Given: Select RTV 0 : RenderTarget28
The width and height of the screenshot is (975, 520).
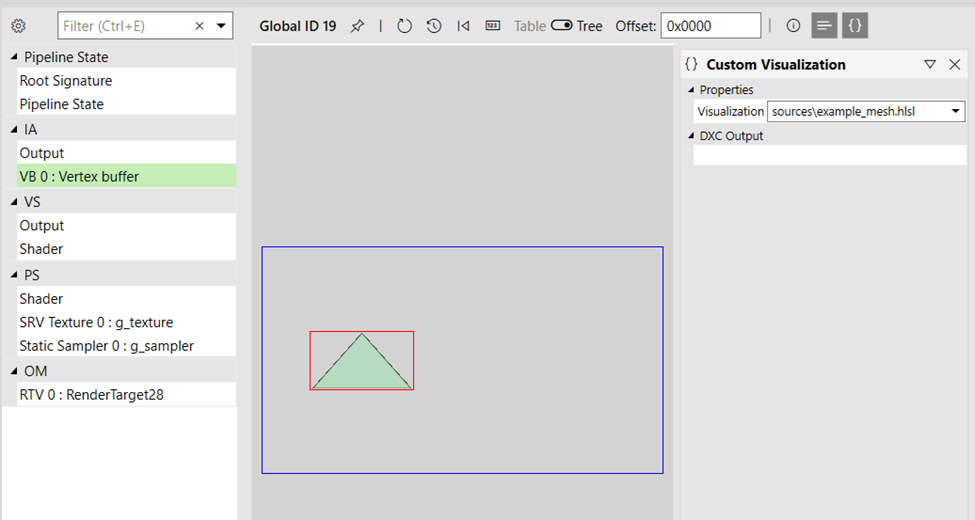Looking at the screenshot, I should tap(127, 394).
